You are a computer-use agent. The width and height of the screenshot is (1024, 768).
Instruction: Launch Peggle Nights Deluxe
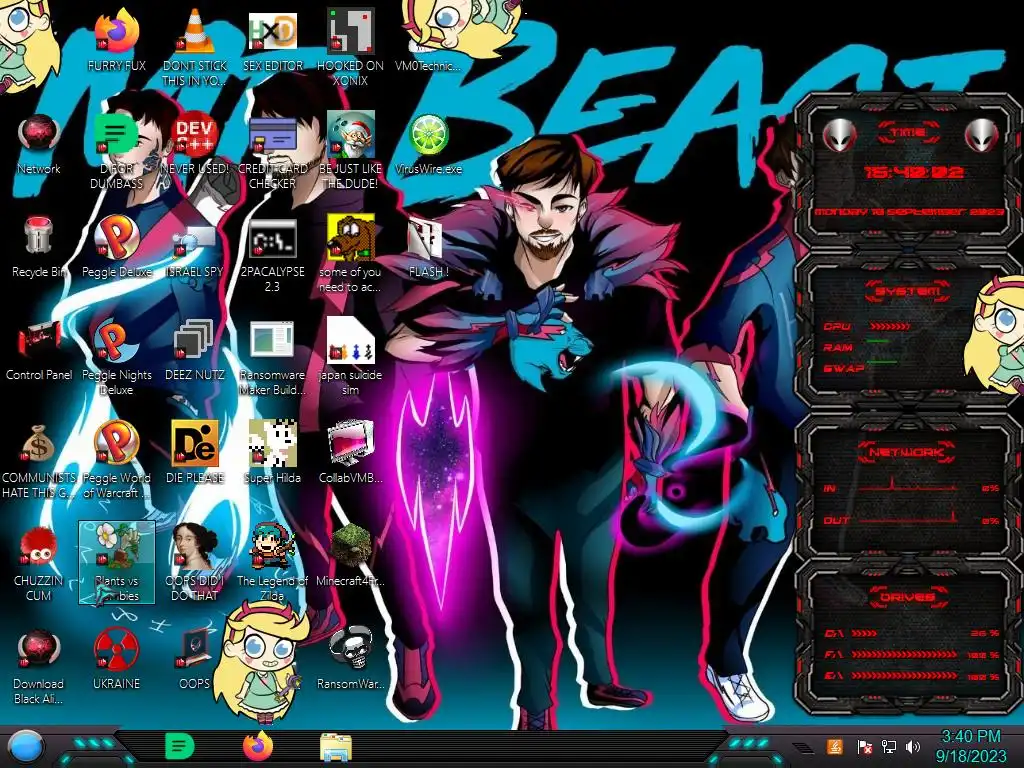pyautogui.click(x=116, y=341)
